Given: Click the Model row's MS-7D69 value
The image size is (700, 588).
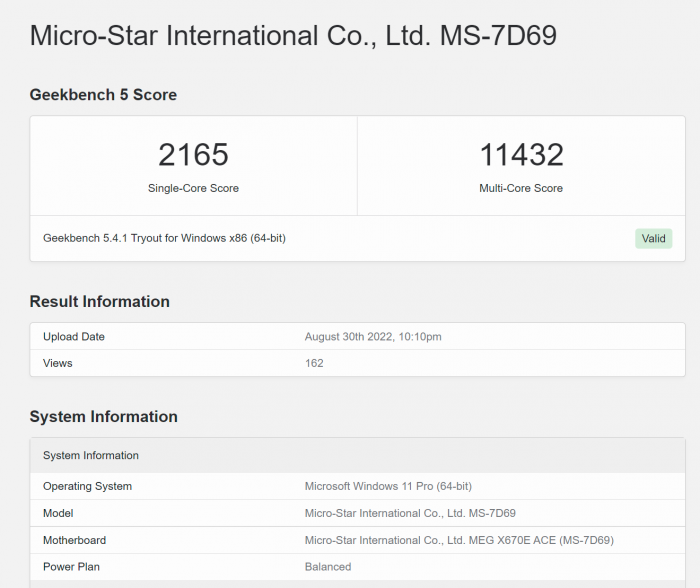Looking at the screenshot, I should [410, 513].
